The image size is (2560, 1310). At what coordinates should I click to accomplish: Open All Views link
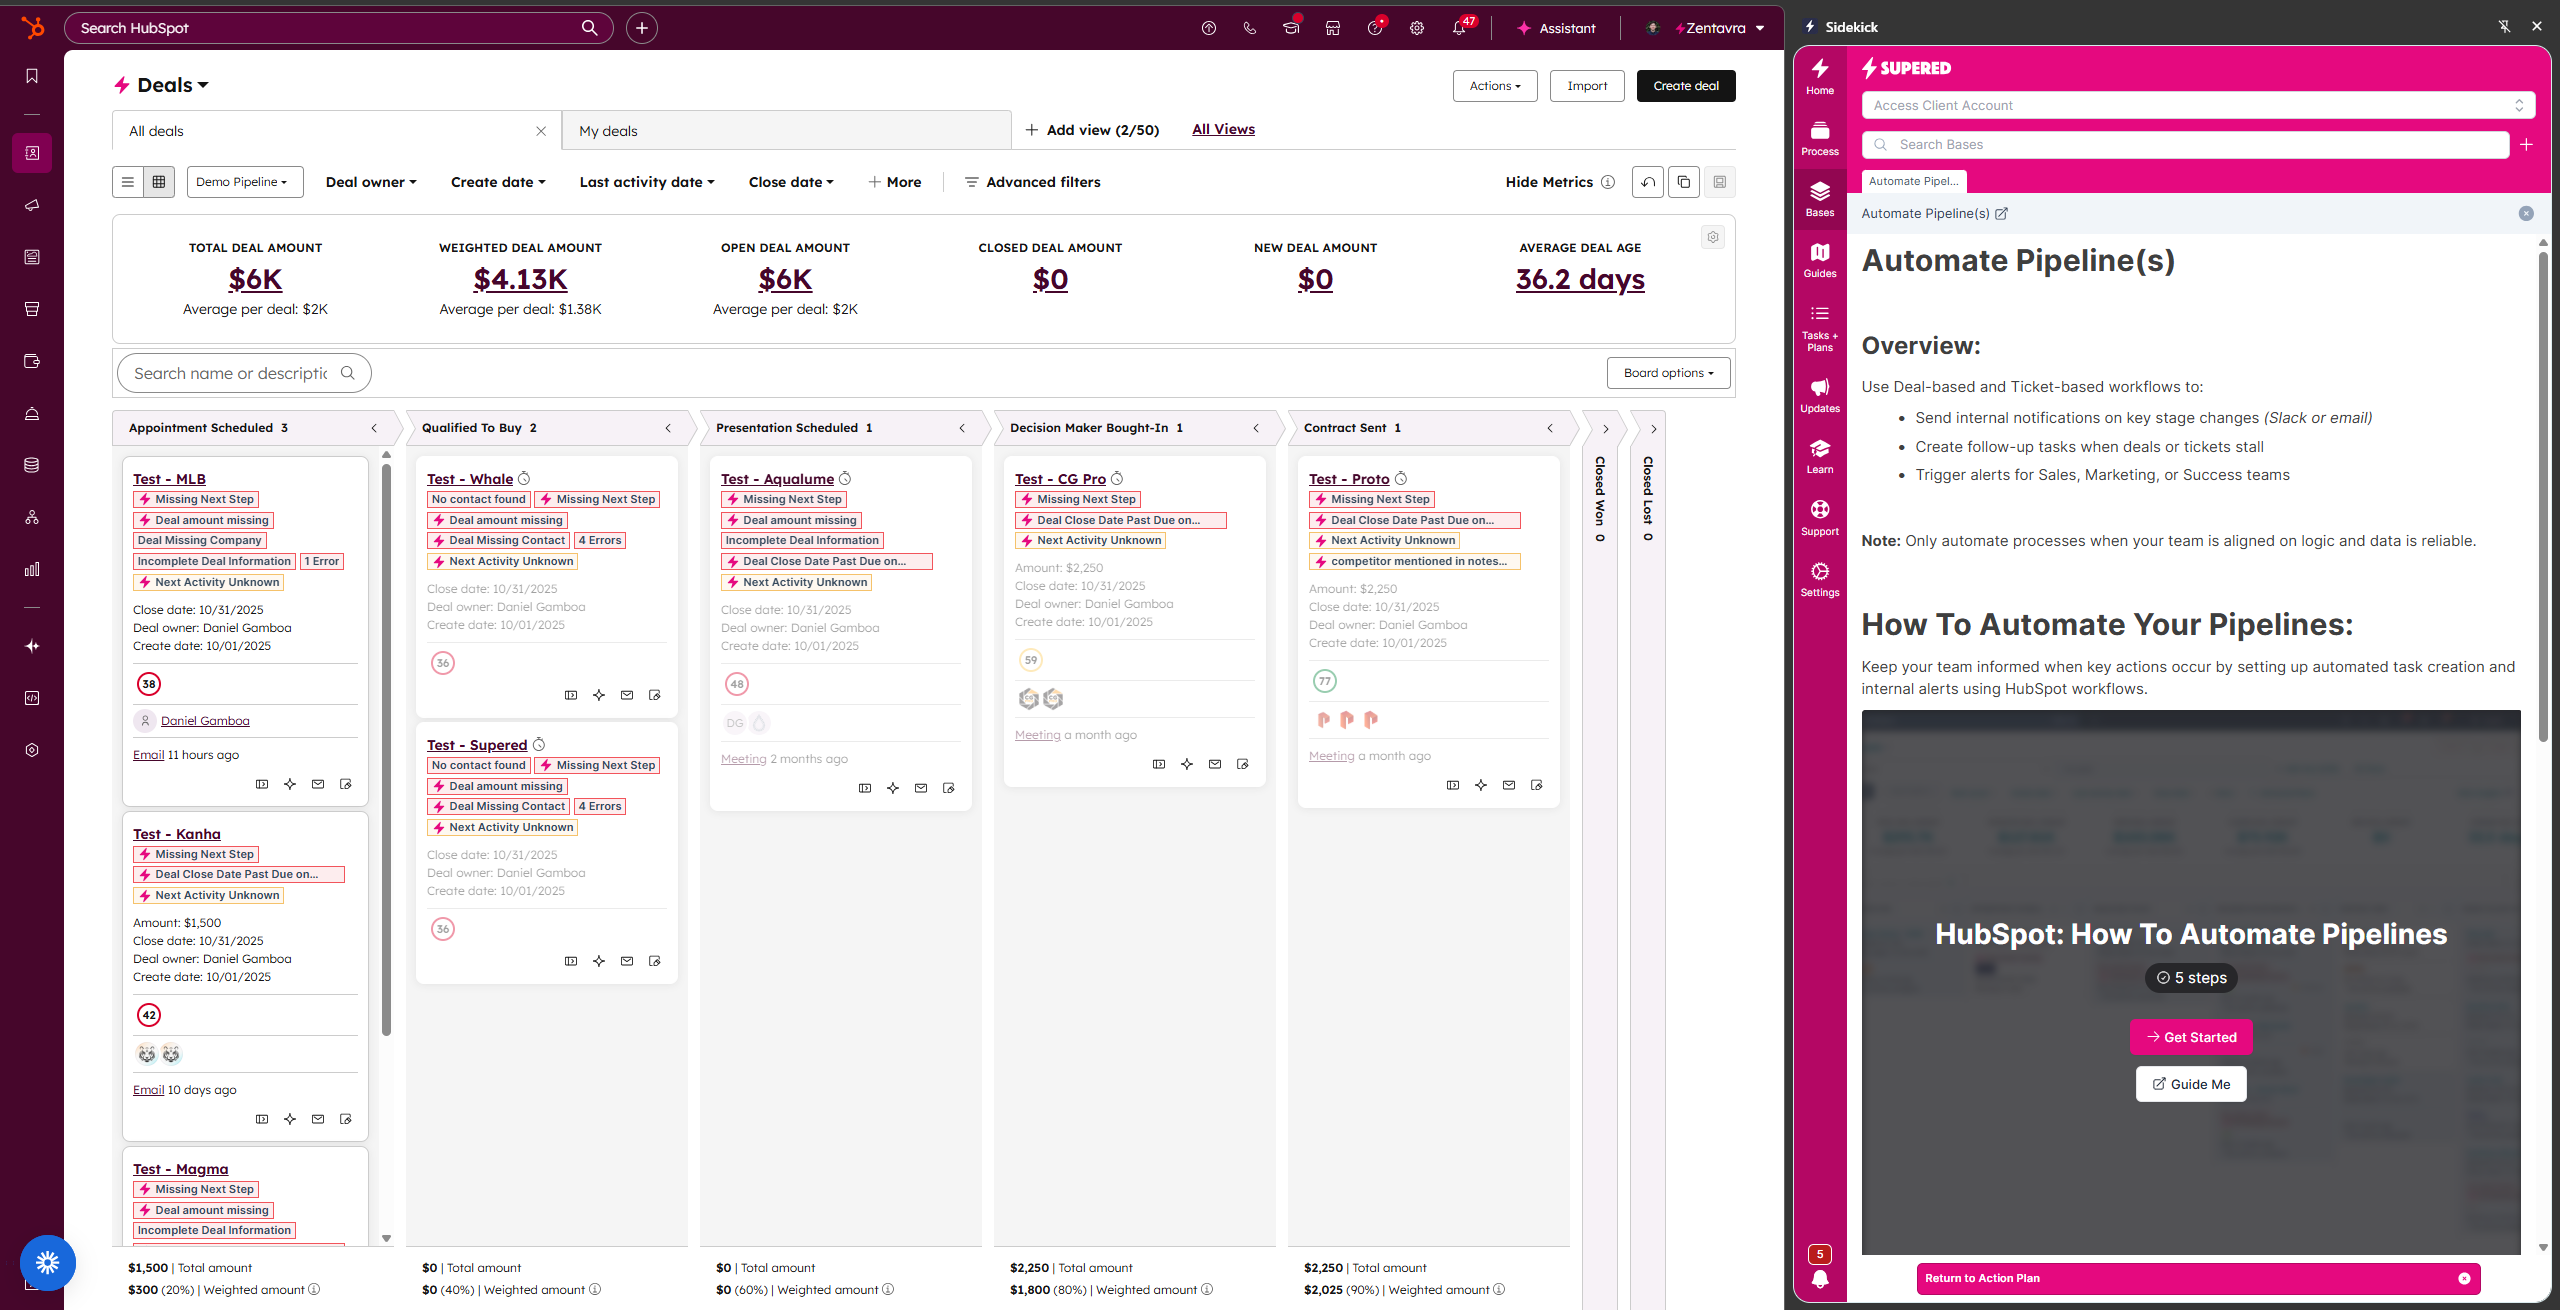coord(1223,129)
